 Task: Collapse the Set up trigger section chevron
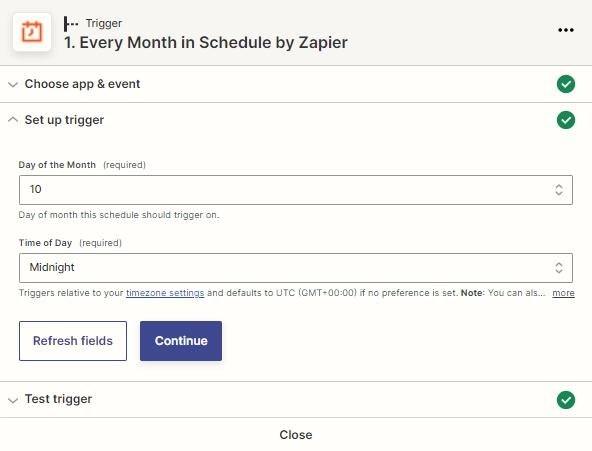coord(13,120)
